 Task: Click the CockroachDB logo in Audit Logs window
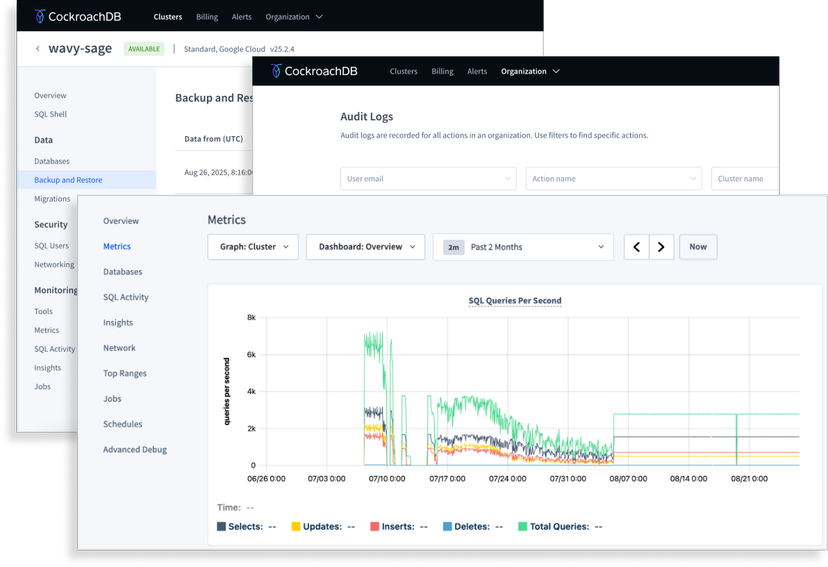point(314,71)
